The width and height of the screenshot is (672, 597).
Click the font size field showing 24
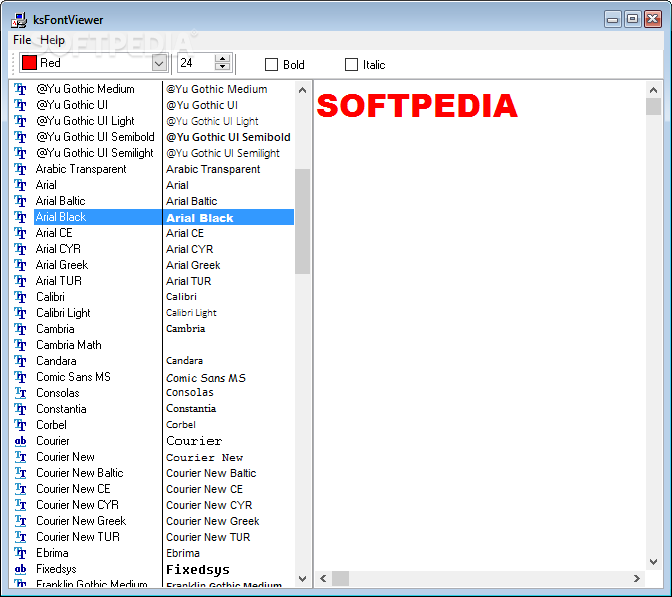click(x=196, y=63)
